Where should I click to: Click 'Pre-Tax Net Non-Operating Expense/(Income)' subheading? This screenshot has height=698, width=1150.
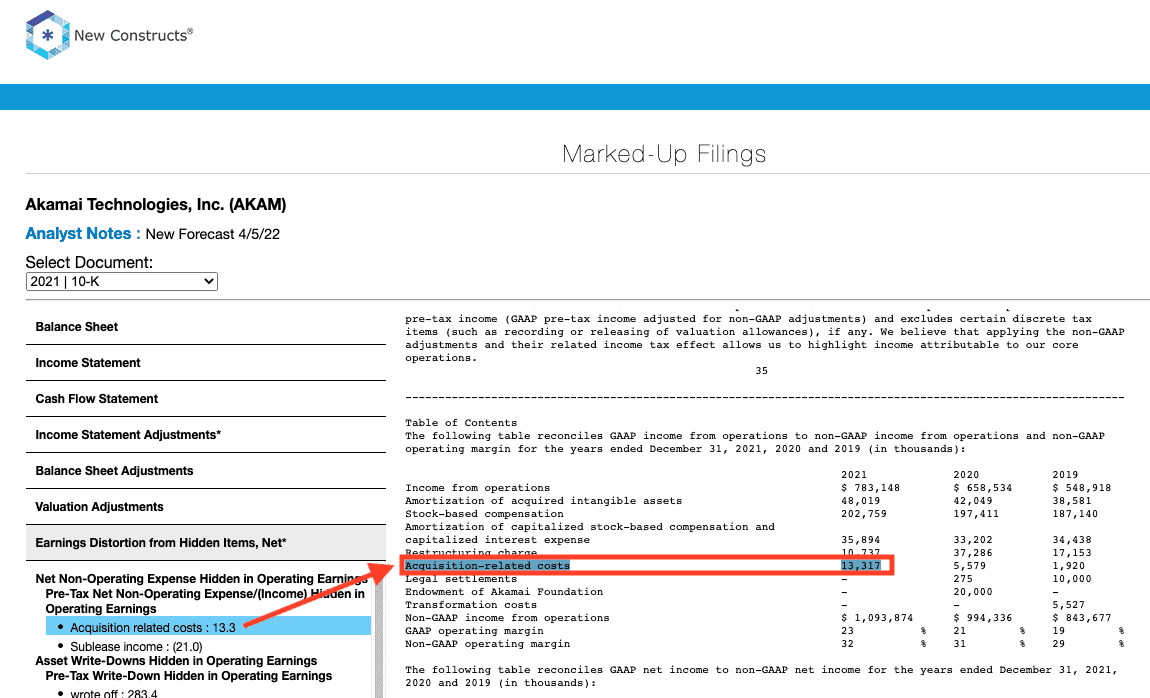click(x=205, y=601)
